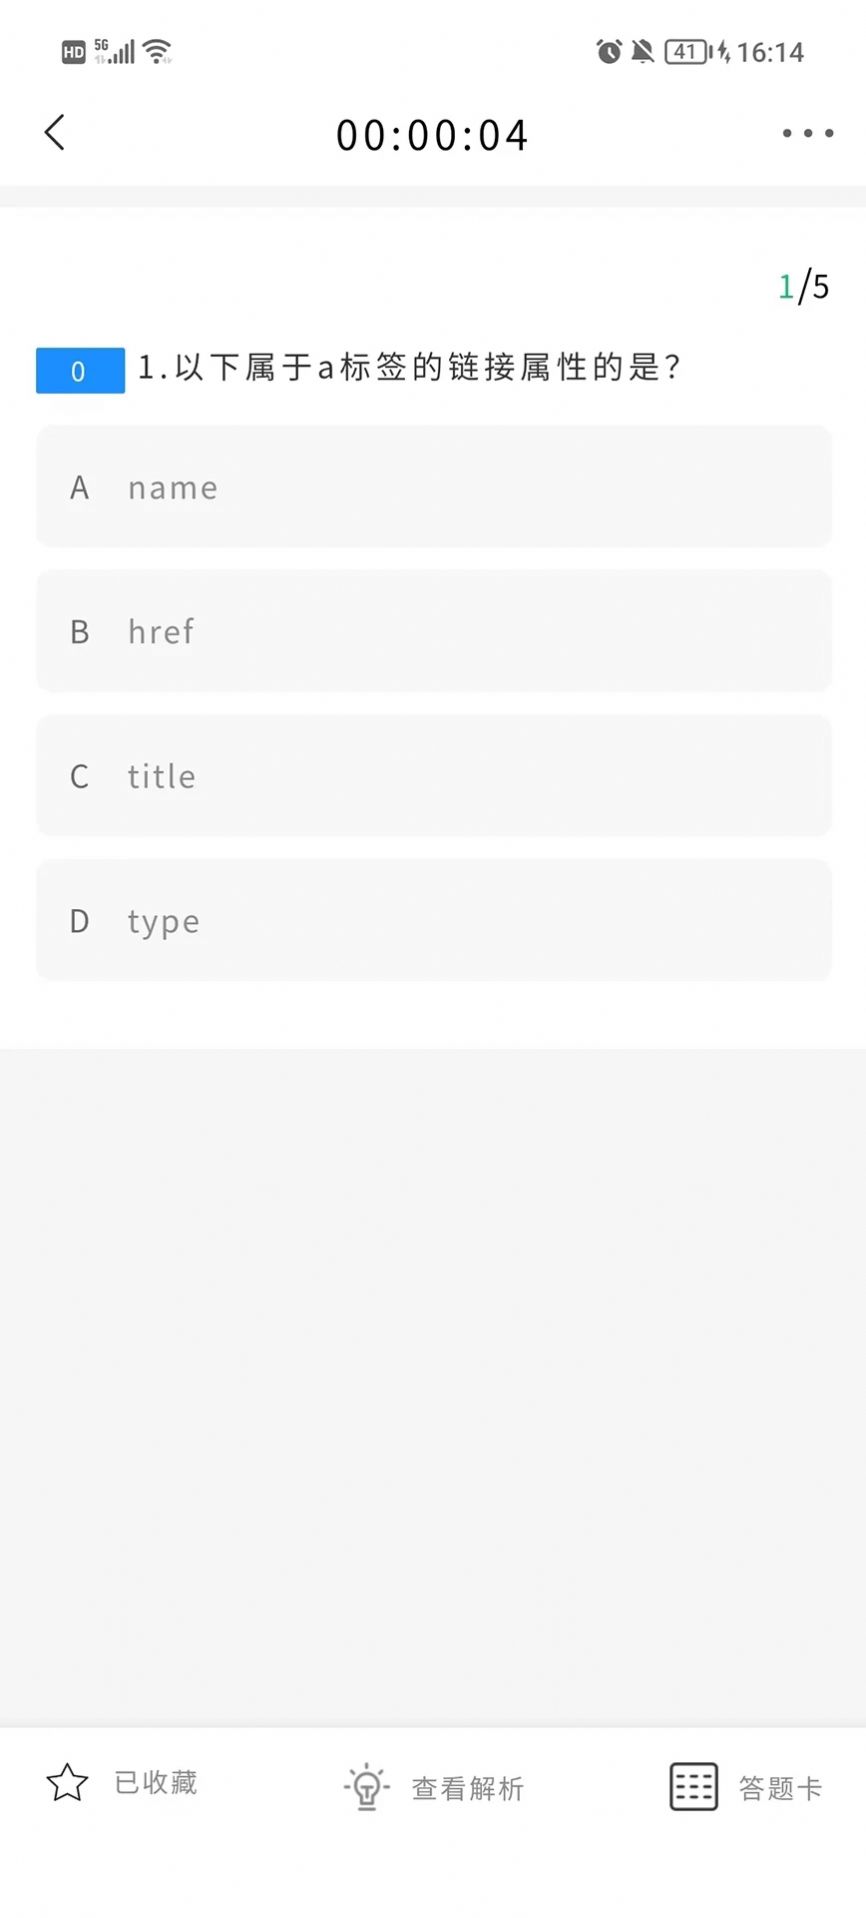Choose option C title
The height and width of the screenshot is (1918, 866).
(x=434, y=776)
